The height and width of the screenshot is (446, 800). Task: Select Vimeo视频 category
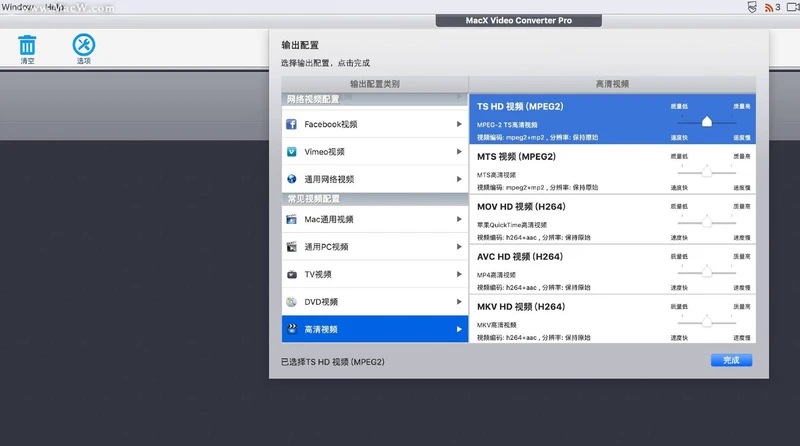click(375, 152)
